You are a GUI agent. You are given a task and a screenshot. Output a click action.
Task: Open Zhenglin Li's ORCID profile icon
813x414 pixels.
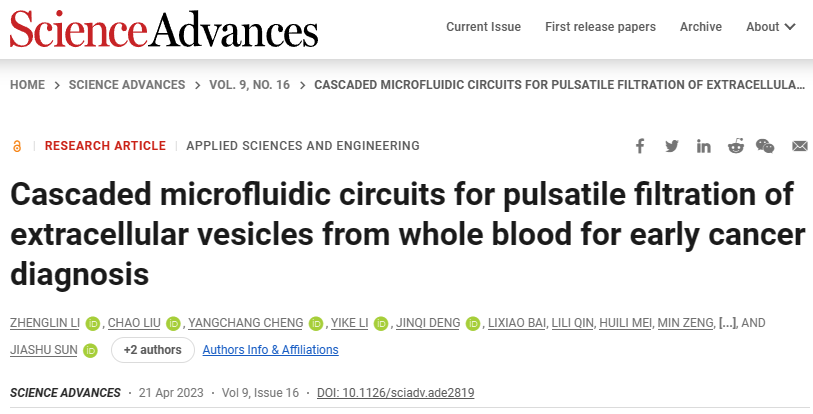92,323
